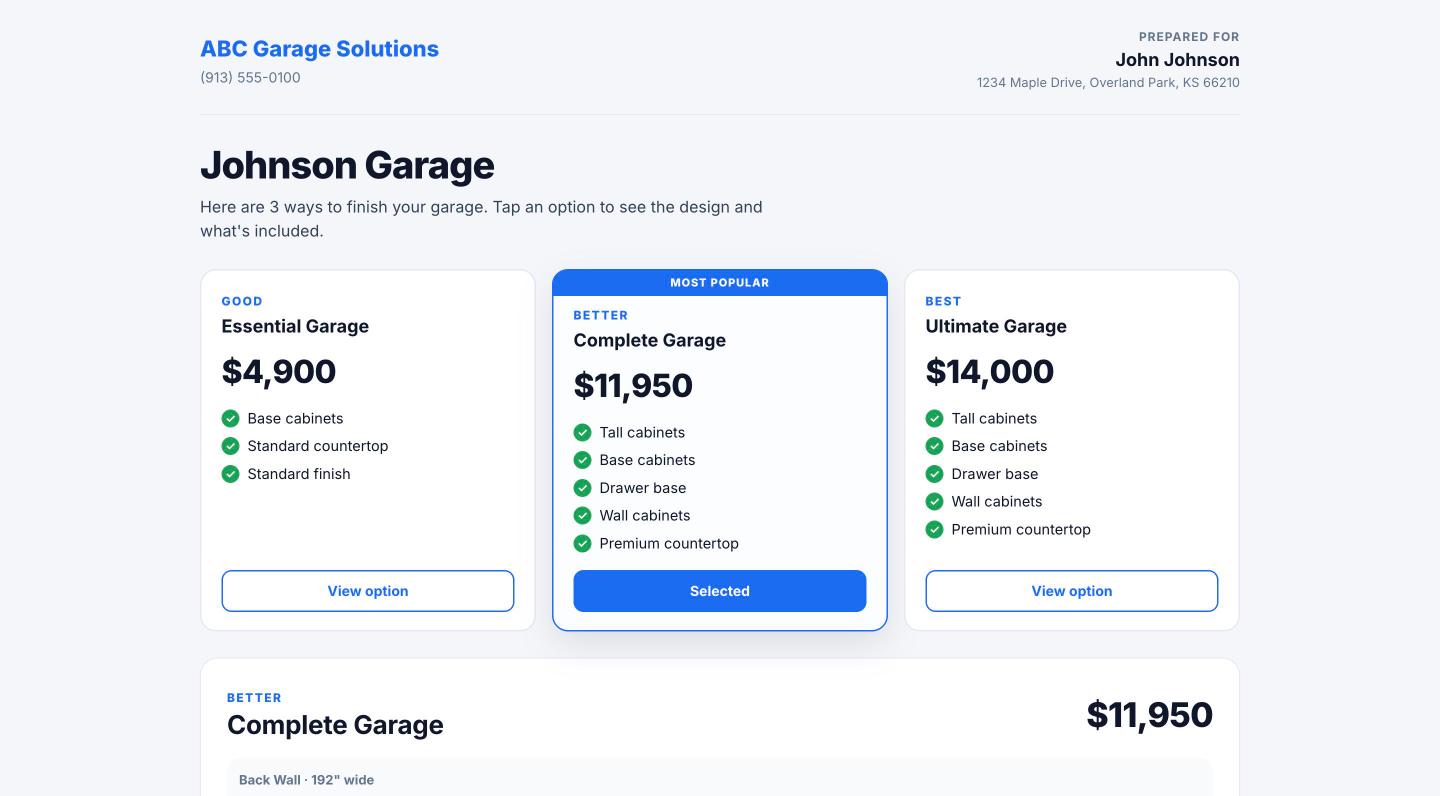Click check icon beside Drawer base in Ultimate Garage
1440x796 pixels.
tap(935, 474)
